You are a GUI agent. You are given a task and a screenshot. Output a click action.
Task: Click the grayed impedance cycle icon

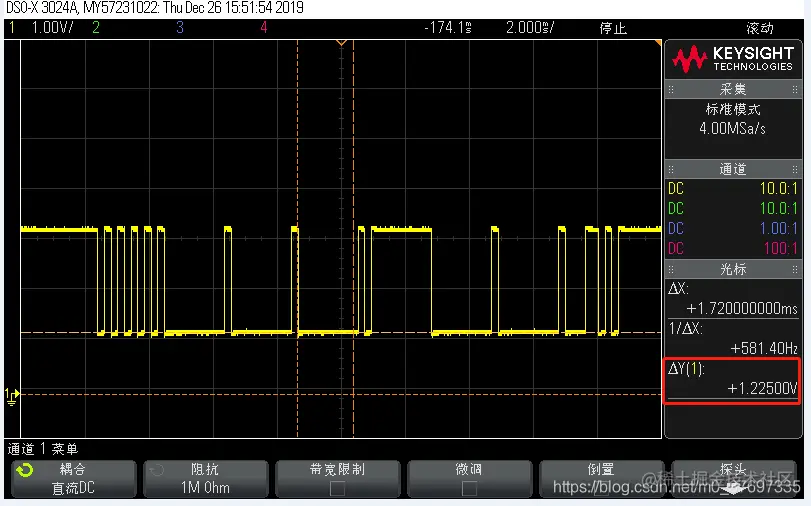click(156, 470)
